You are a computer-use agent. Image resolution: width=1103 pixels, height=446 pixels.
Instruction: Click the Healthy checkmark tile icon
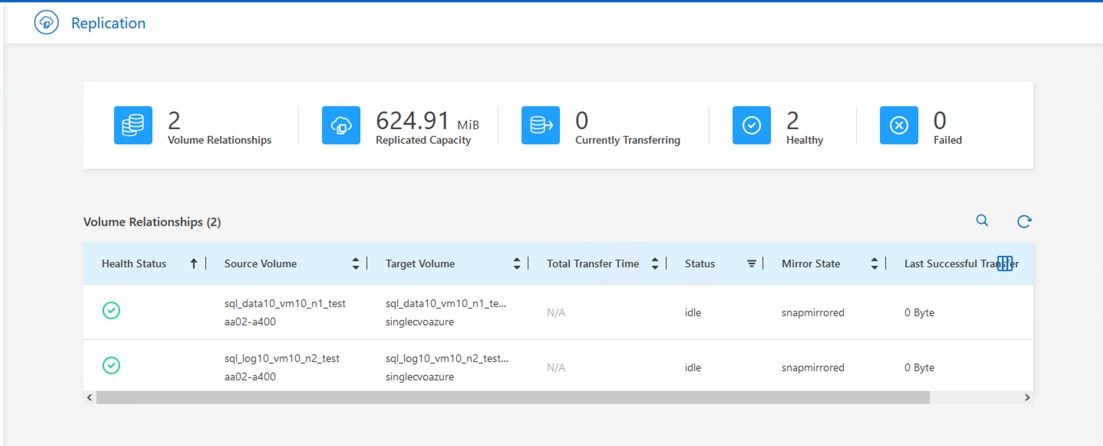(751, 125)
